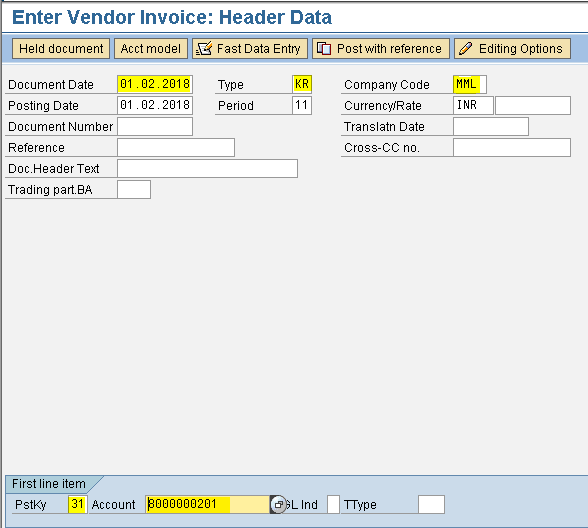The height and width of the screenshot is (528, 588).
Task: Click the Cross-CC no. label
Action: [382, 148]
